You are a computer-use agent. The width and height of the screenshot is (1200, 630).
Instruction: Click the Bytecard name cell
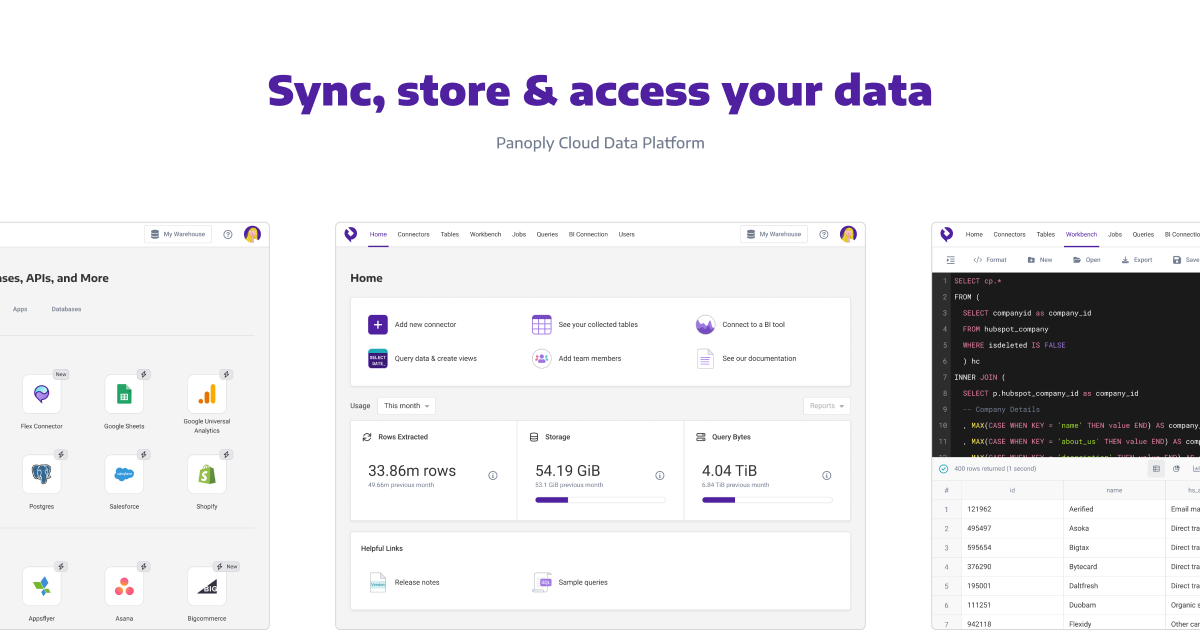coord(1114,566)
